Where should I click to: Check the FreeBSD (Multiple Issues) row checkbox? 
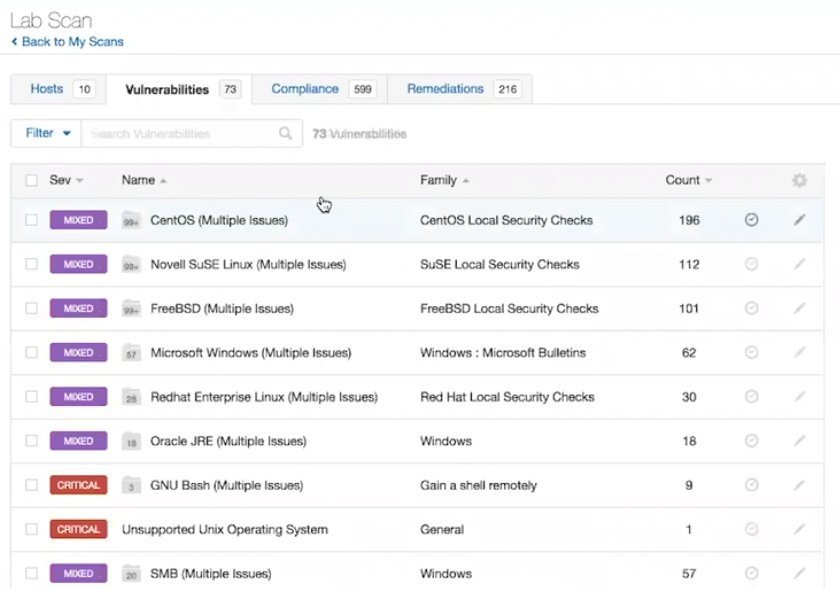point(32,308)
